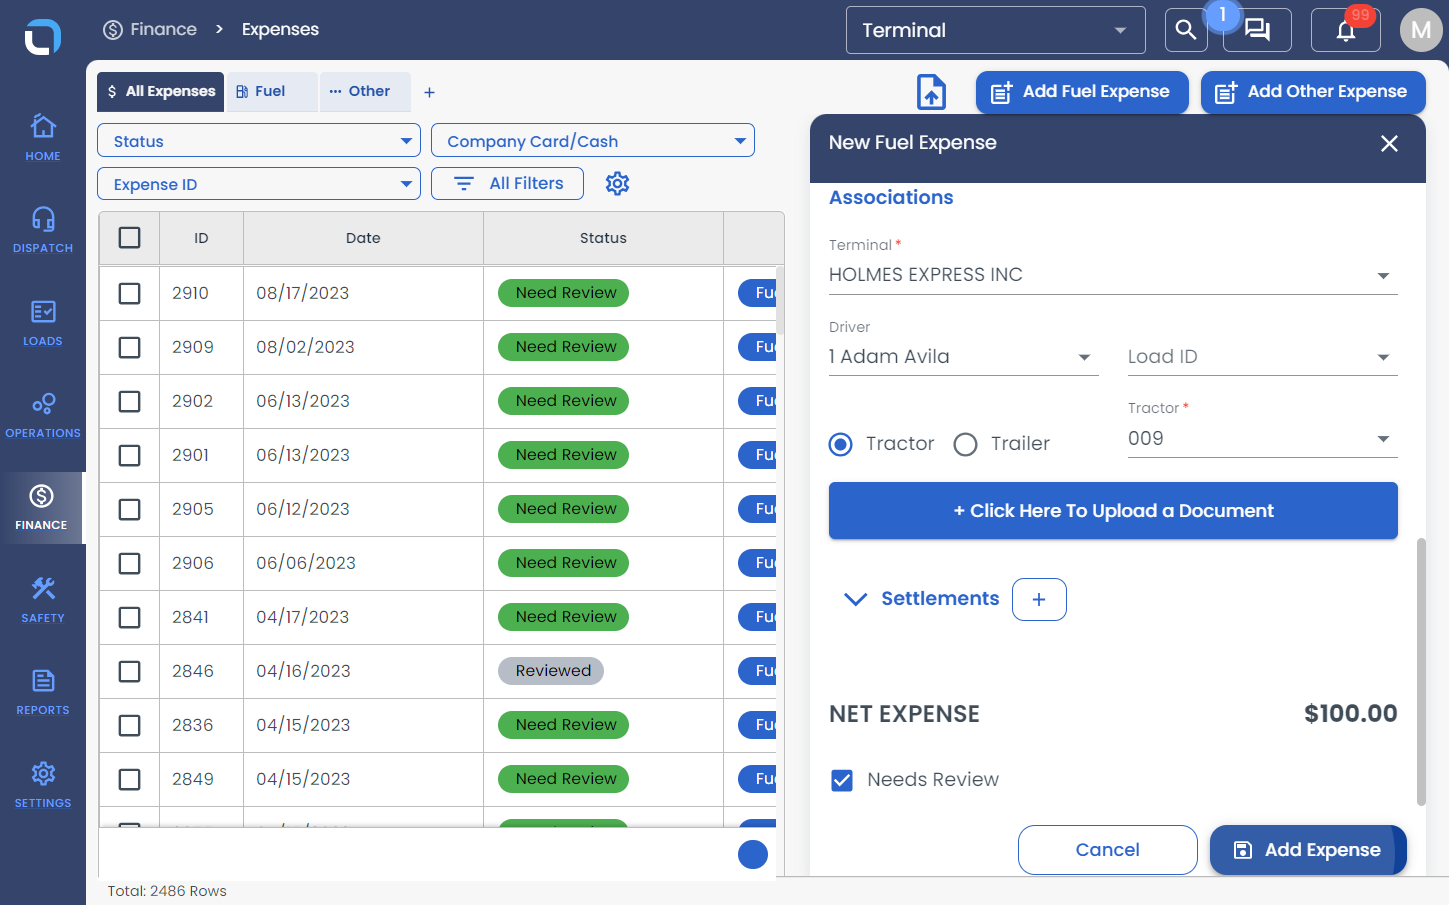Open All Filters button
Viewport: 1449px width, 905px height.
[x=507, y=184]
